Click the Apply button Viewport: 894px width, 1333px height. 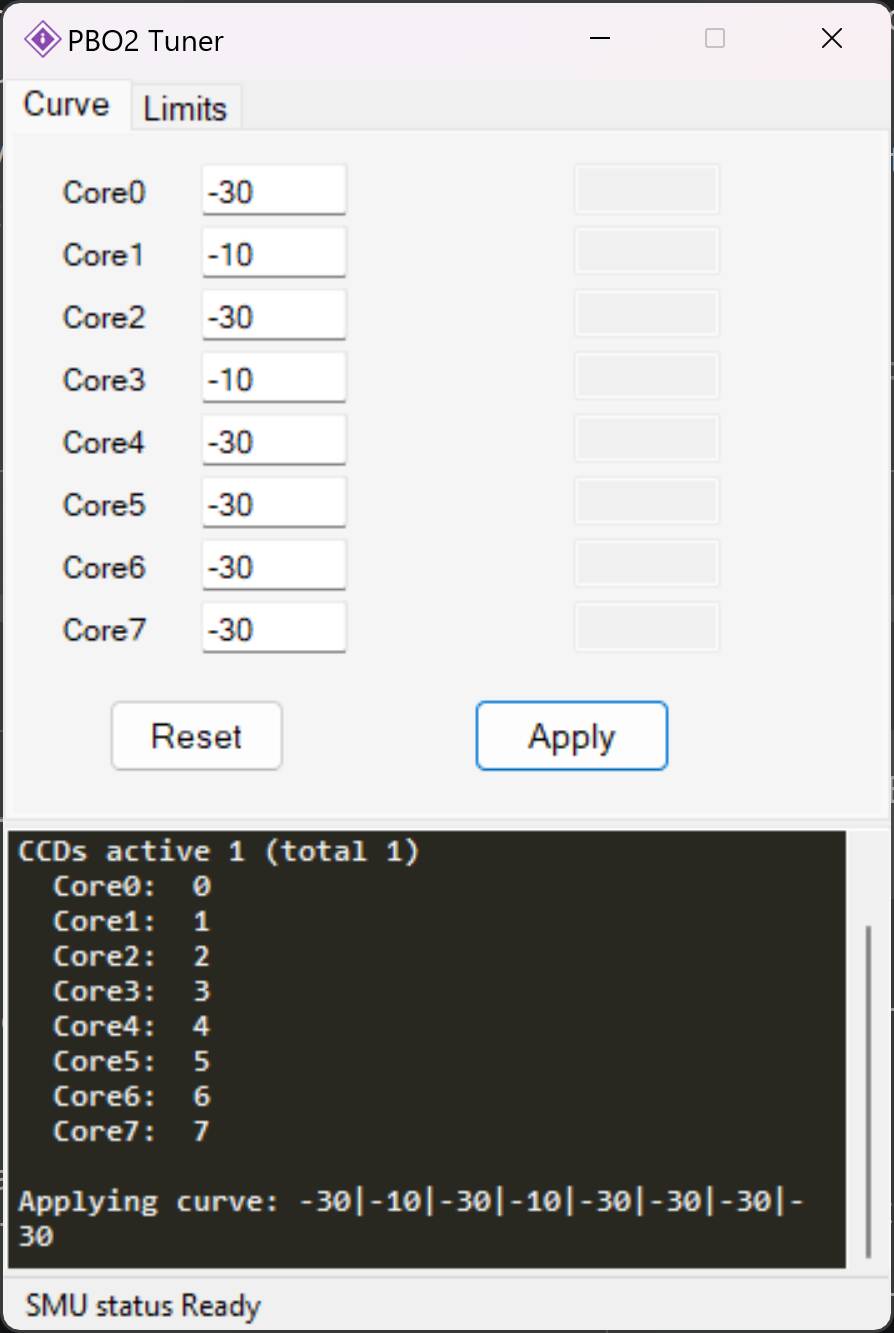571,736
